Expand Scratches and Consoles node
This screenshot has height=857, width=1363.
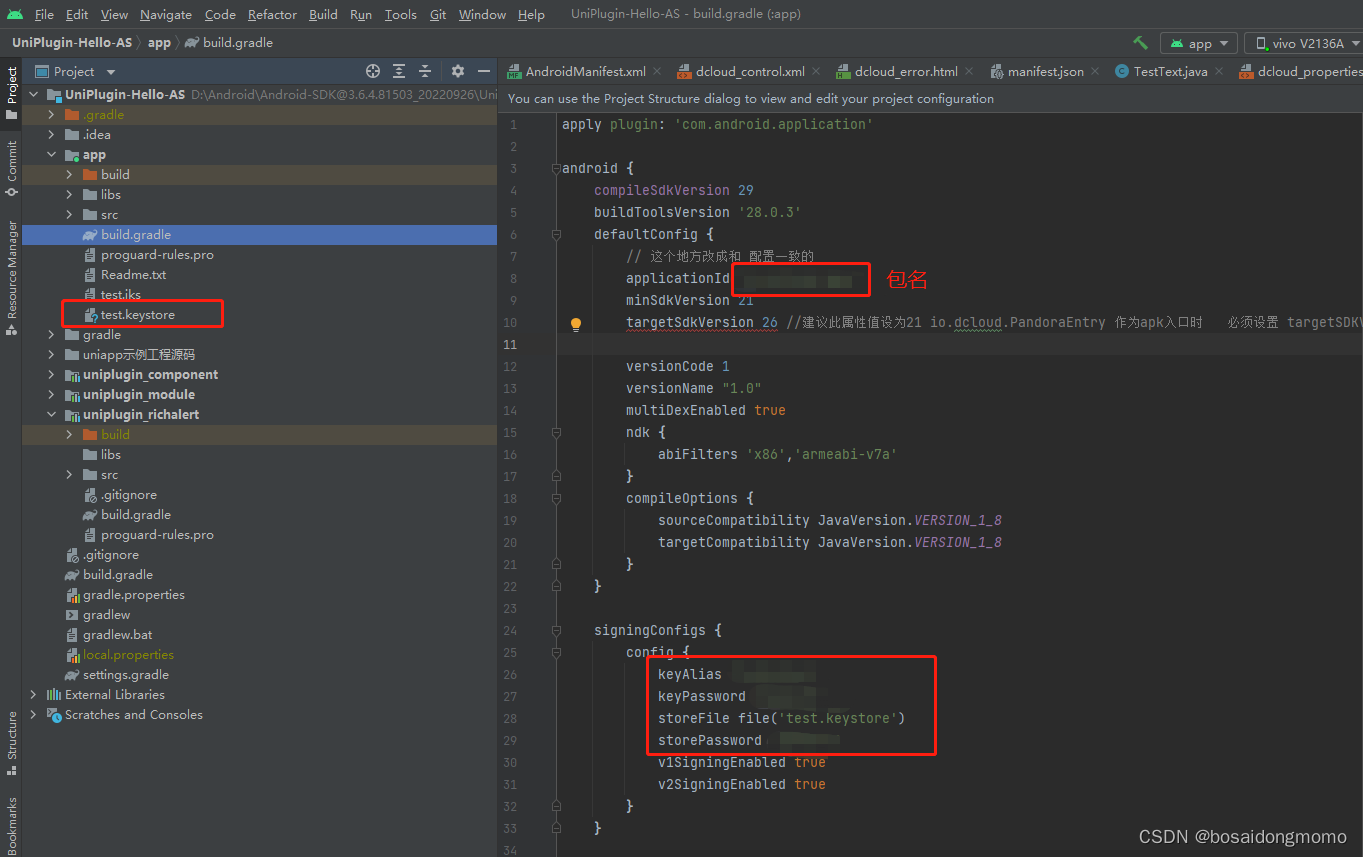pos(33,715)
